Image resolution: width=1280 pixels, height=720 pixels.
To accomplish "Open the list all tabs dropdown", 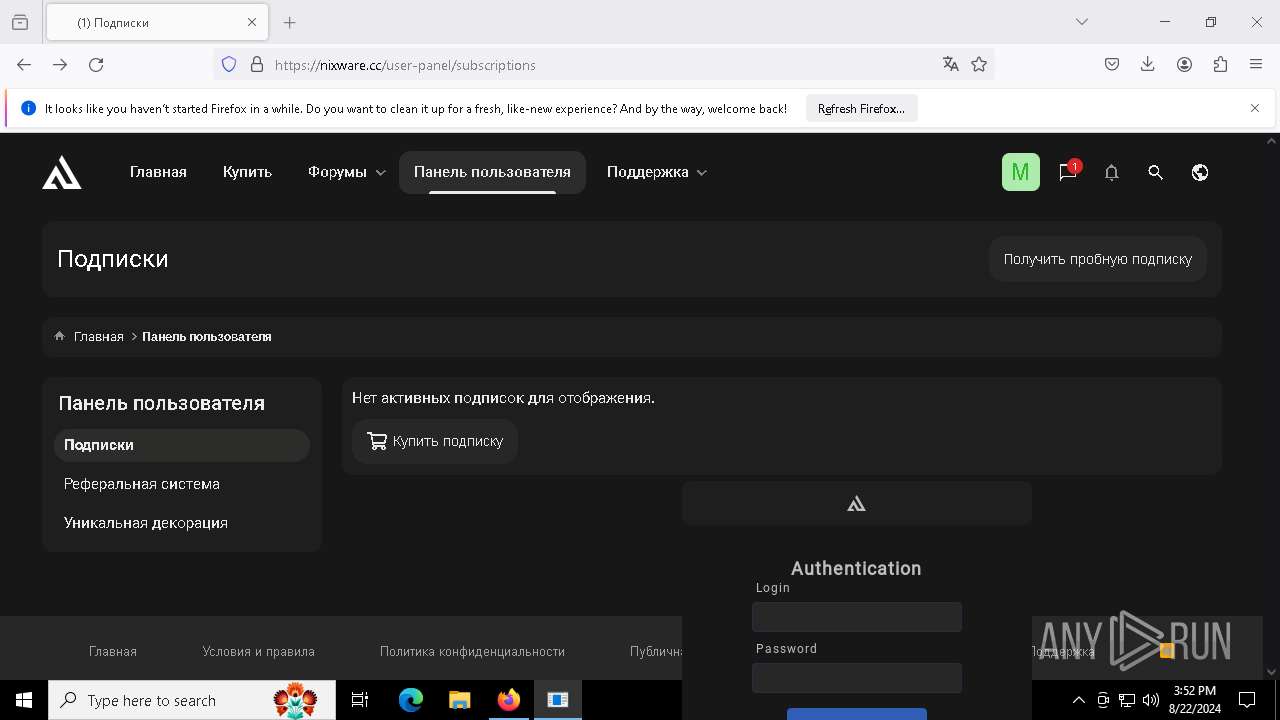I will click(1082, 22).
